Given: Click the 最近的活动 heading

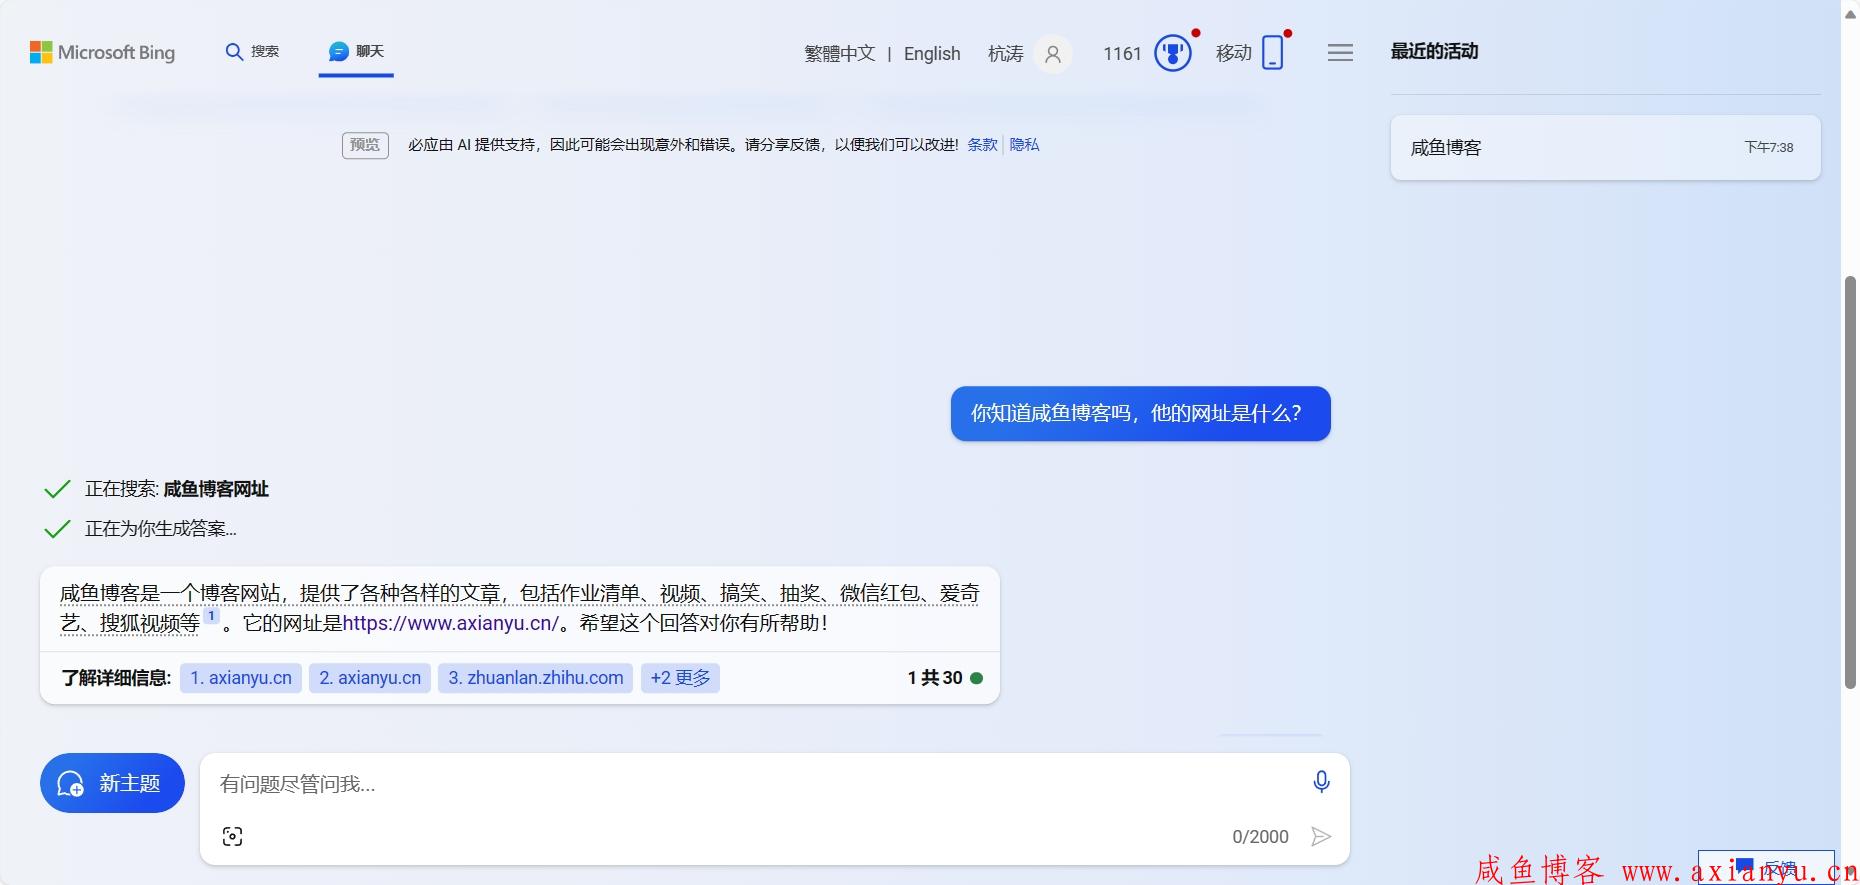Looking at the screenshot, I should [1434, 51].
